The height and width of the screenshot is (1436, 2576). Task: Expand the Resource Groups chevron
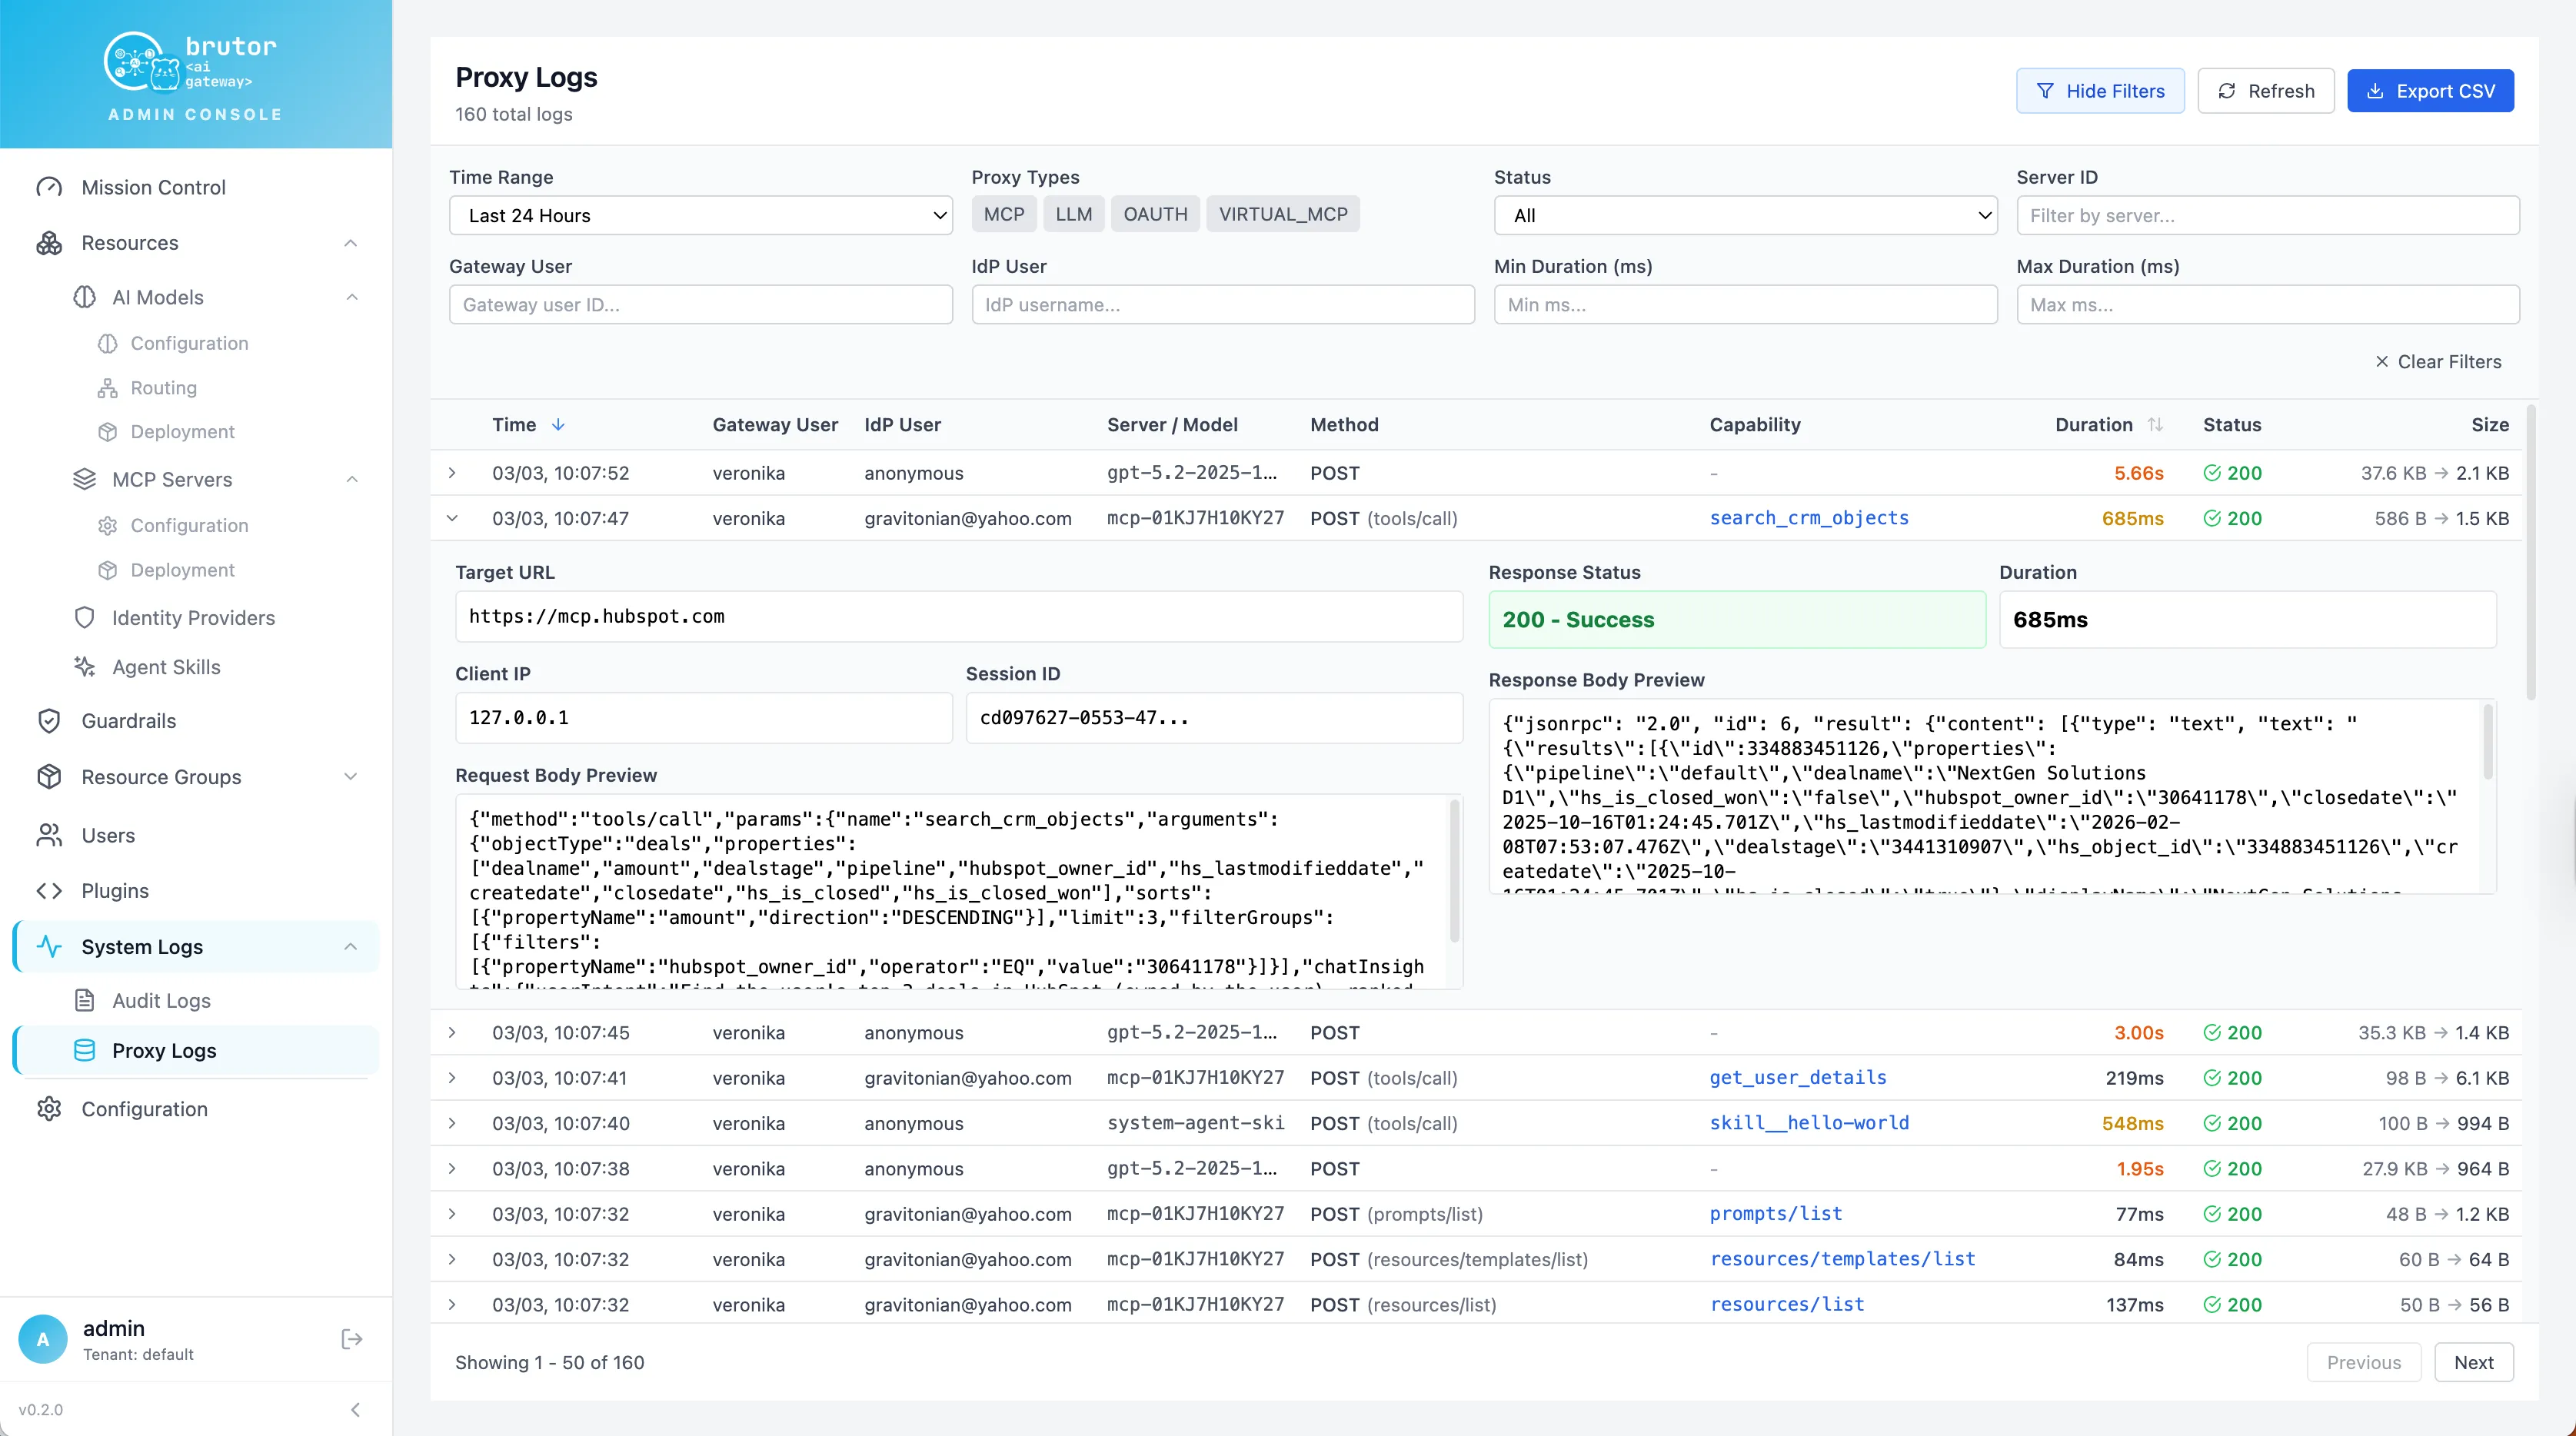tap(351, 777)
